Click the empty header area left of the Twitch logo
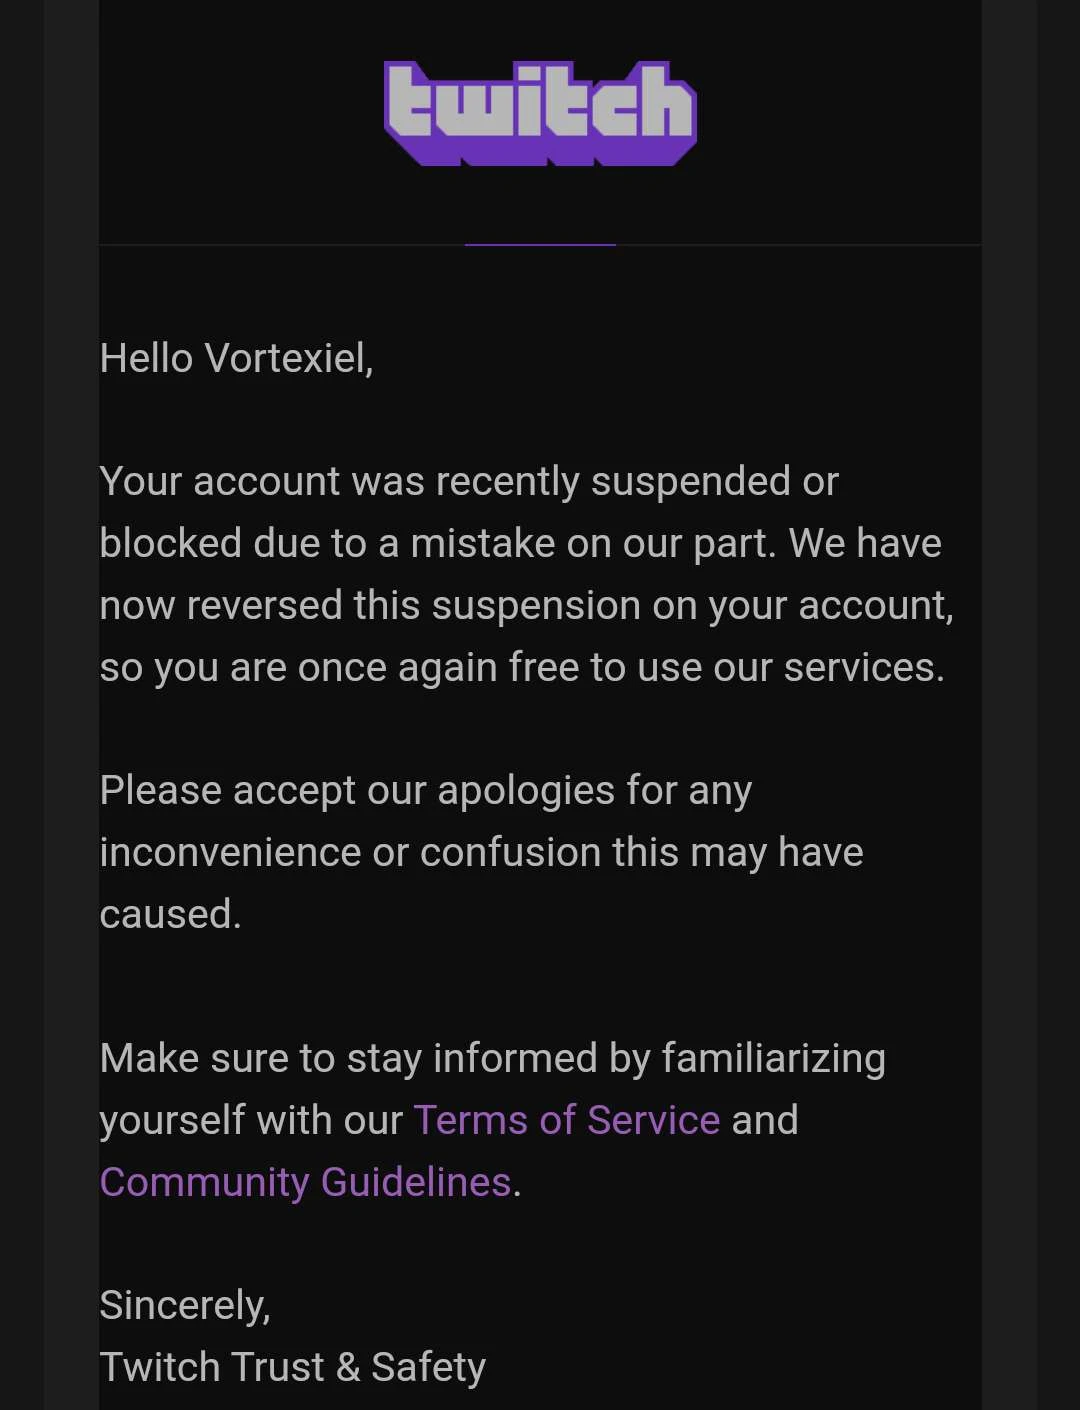Image resolution: width=1080 pixels, height=1410 pixels. [x=240, y=120]
